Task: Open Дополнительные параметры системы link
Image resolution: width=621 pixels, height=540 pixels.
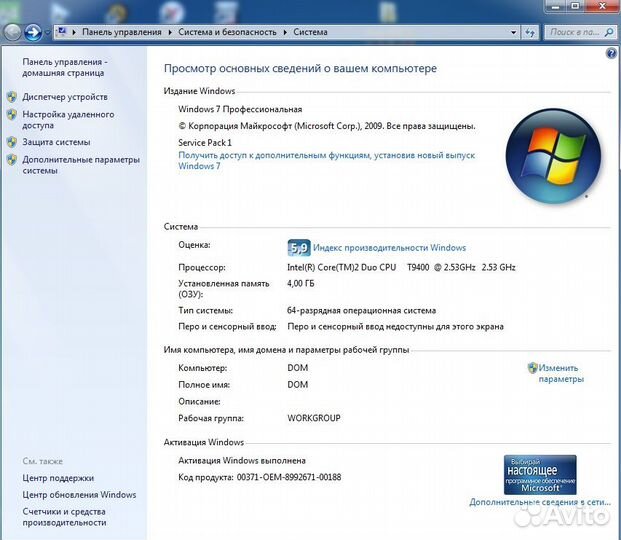Action: tap(81, 165)
